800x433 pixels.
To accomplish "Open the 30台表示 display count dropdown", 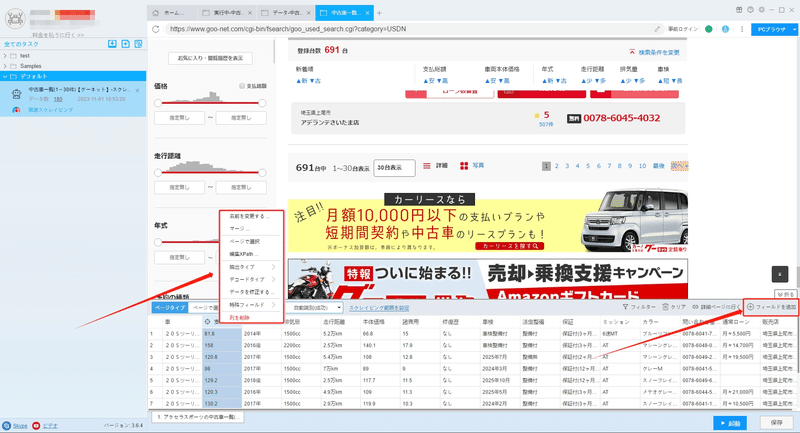I will point(394,167).
